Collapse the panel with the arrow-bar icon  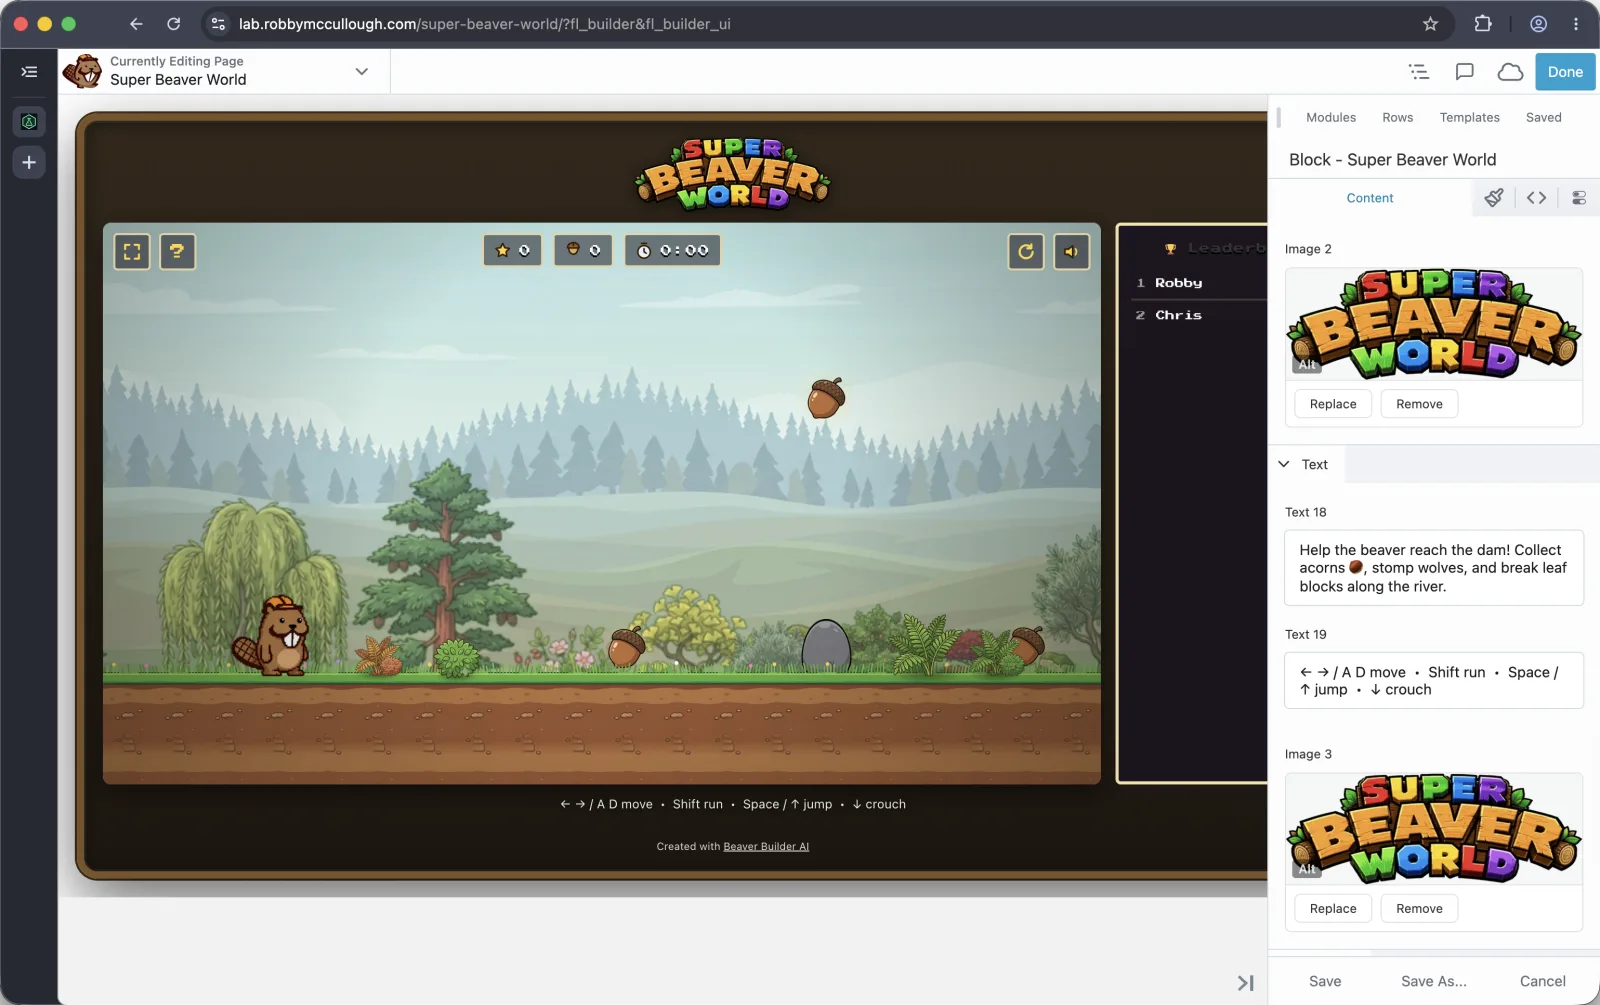1245,983
